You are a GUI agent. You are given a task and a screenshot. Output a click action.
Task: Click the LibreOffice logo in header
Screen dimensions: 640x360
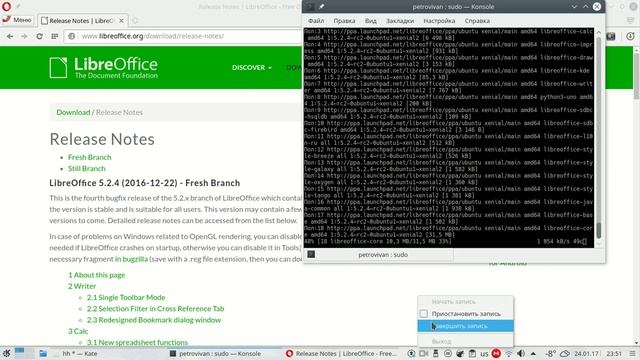[104, 67]
